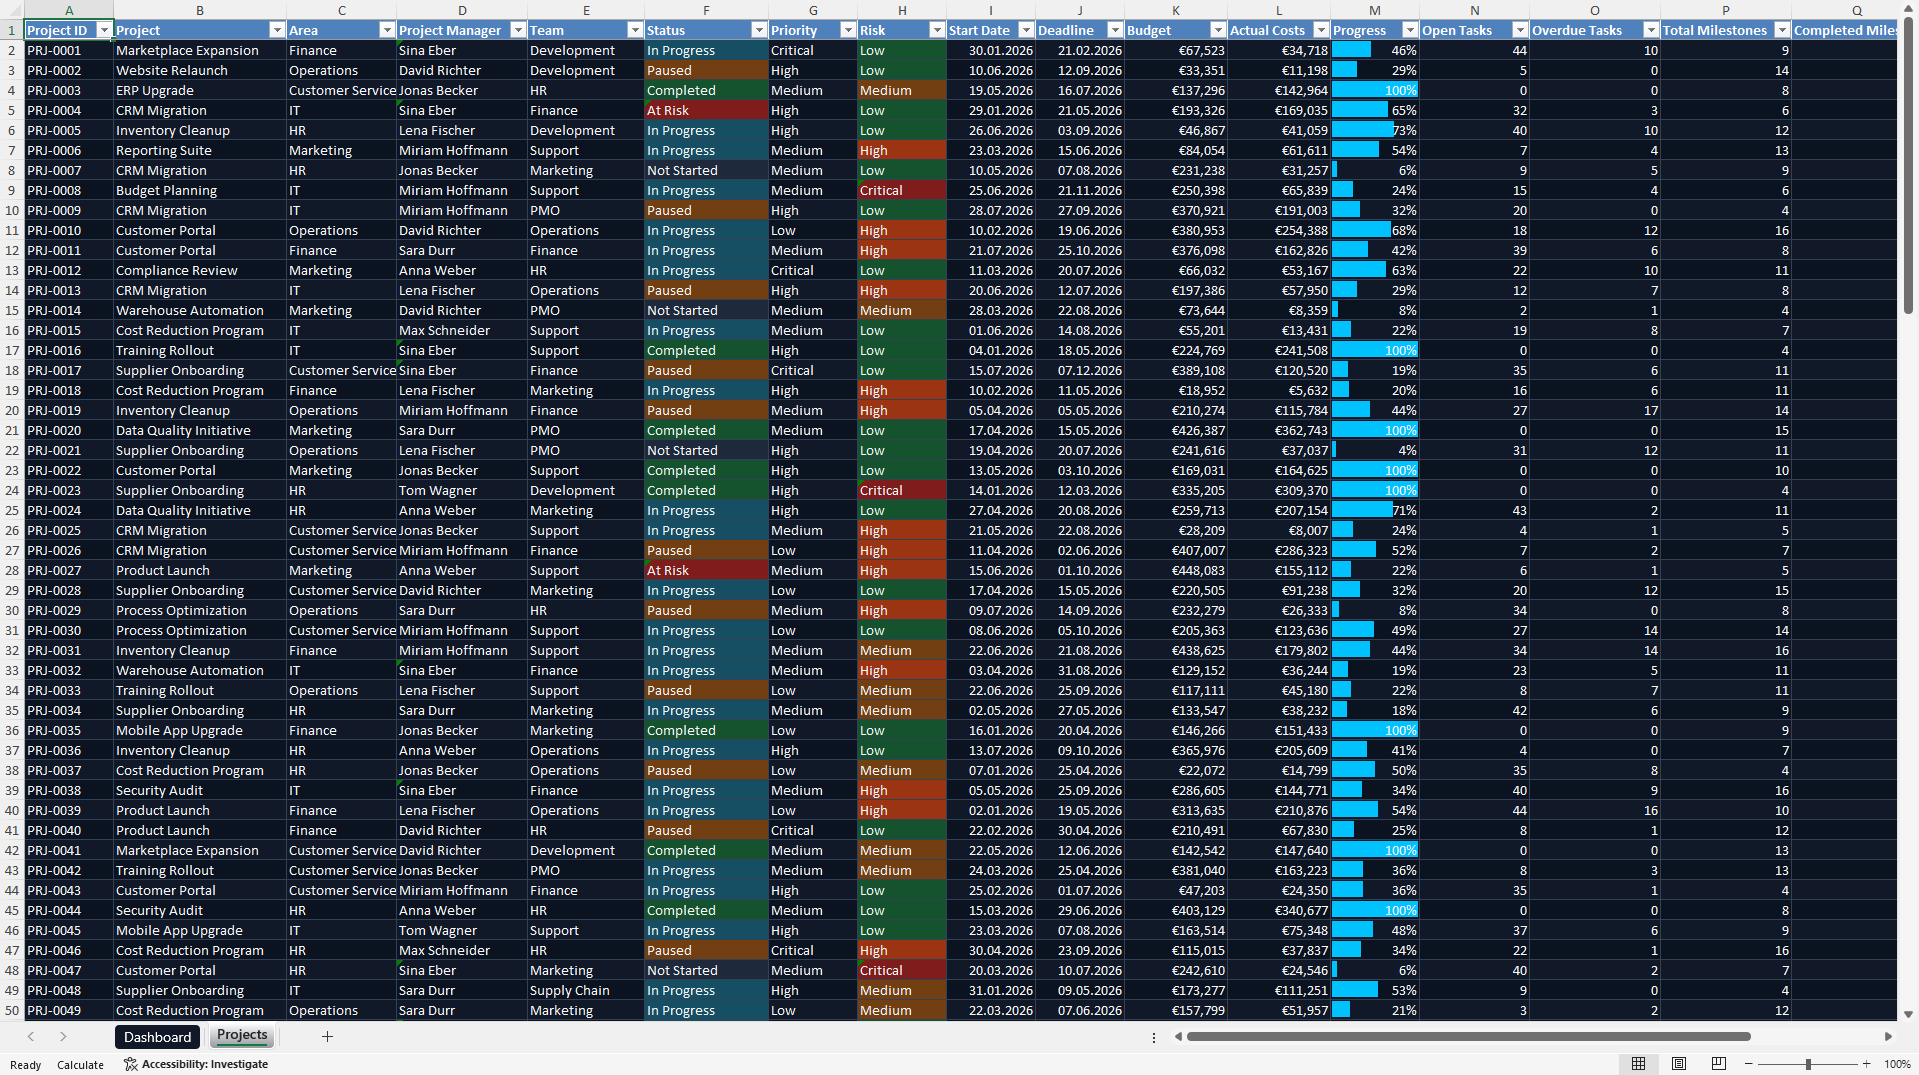Open the Start Date filter dropdown
Screen dimensions: 1919x1075
(x=1026, y=30)
